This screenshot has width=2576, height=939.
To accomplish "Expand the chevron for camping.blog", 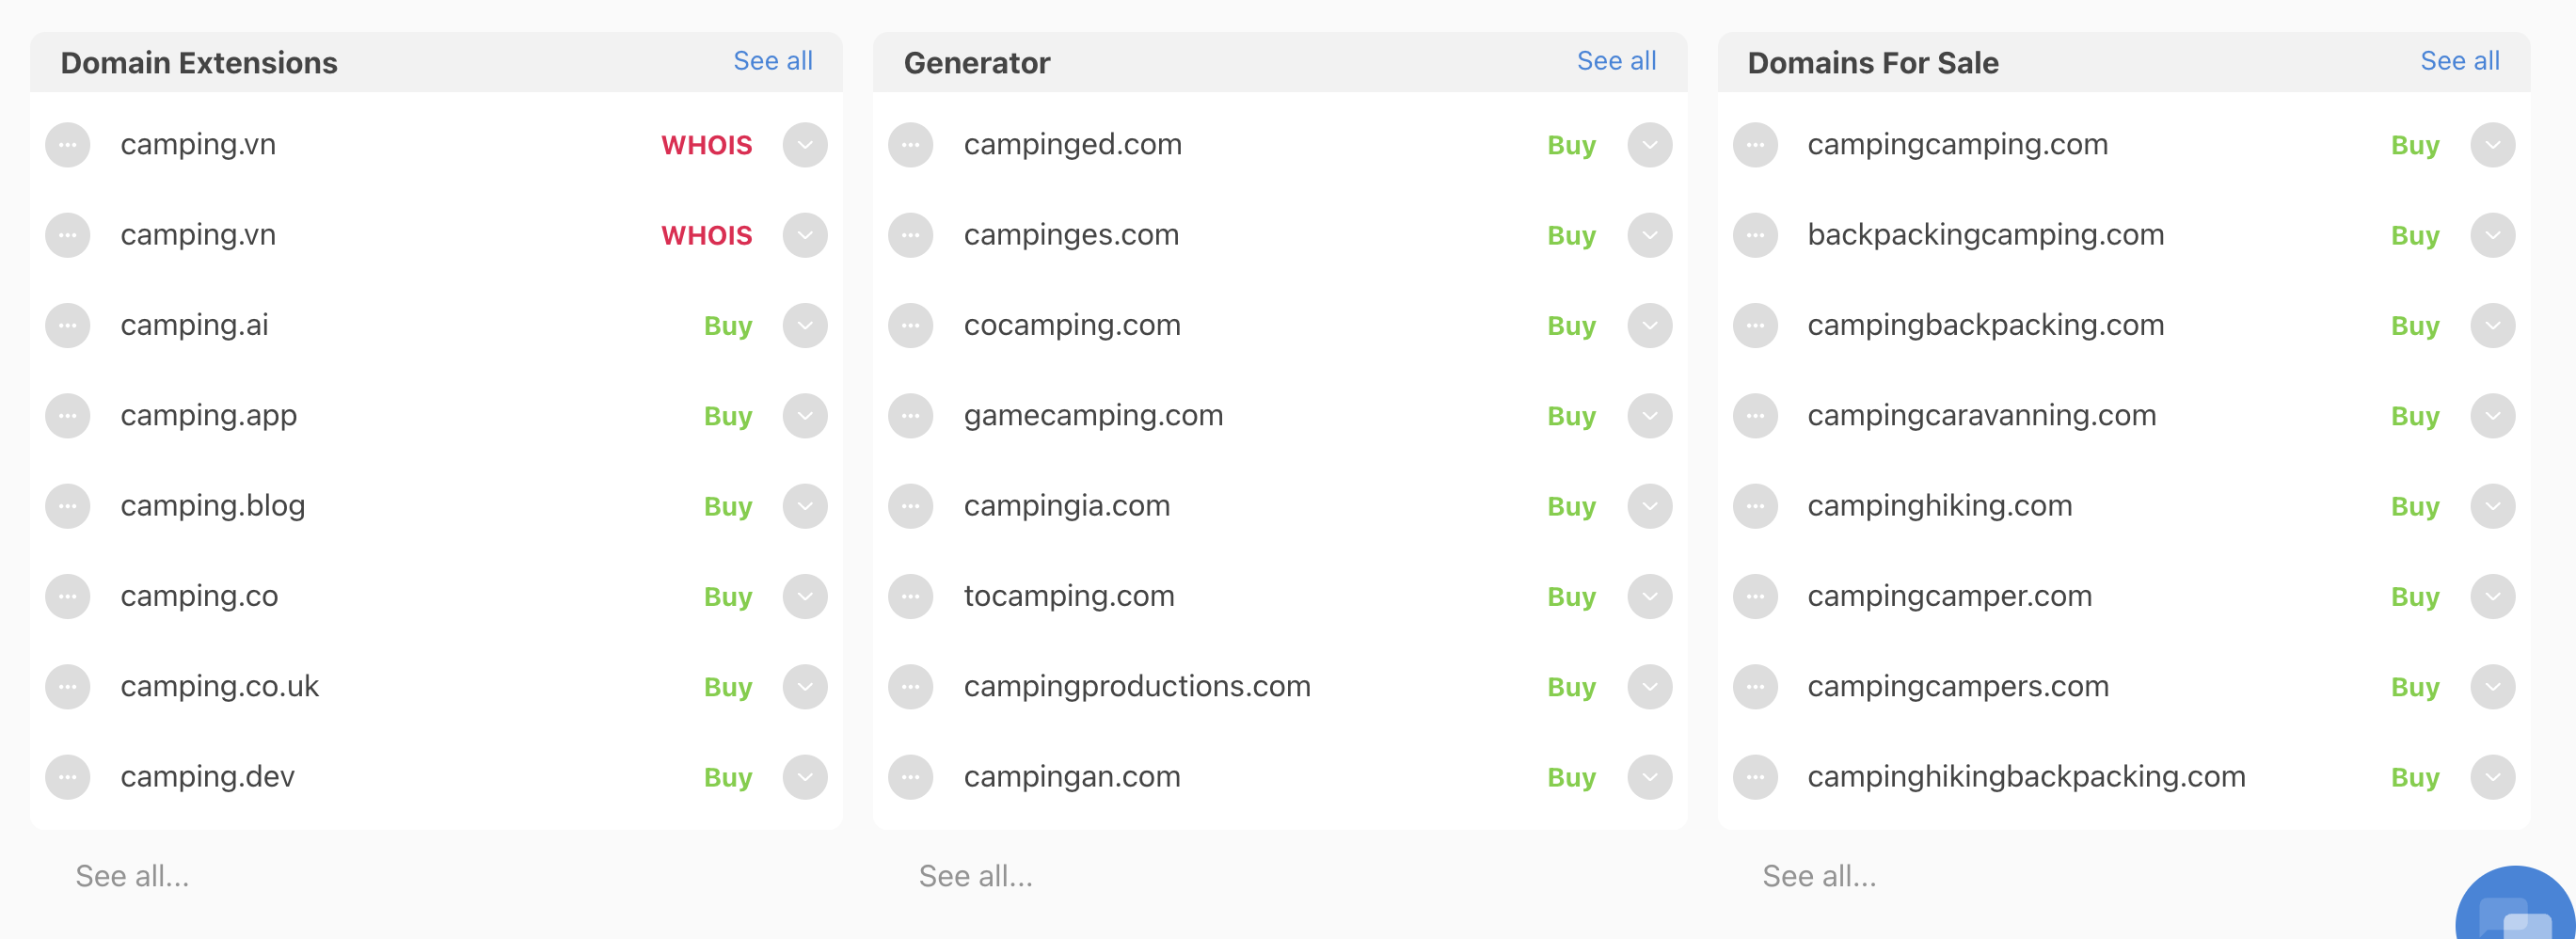I will tap(805, 506).
